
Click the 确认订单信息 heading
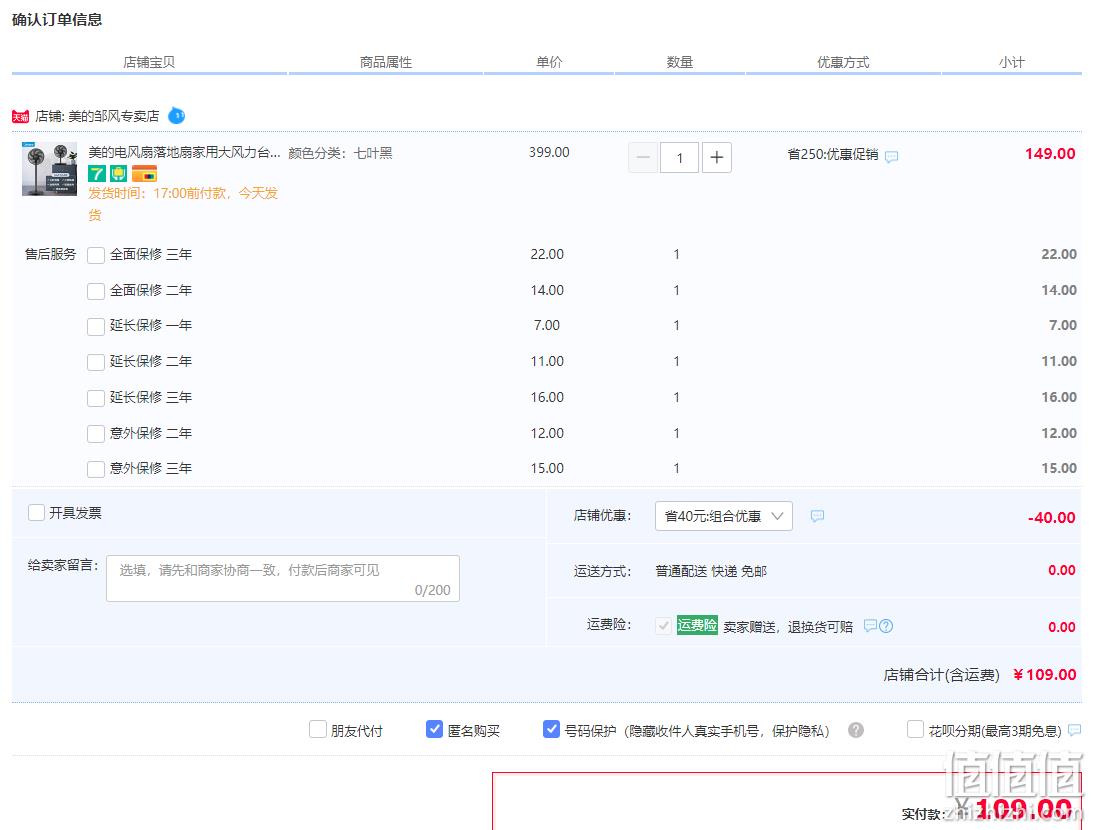tap(57, 20)
